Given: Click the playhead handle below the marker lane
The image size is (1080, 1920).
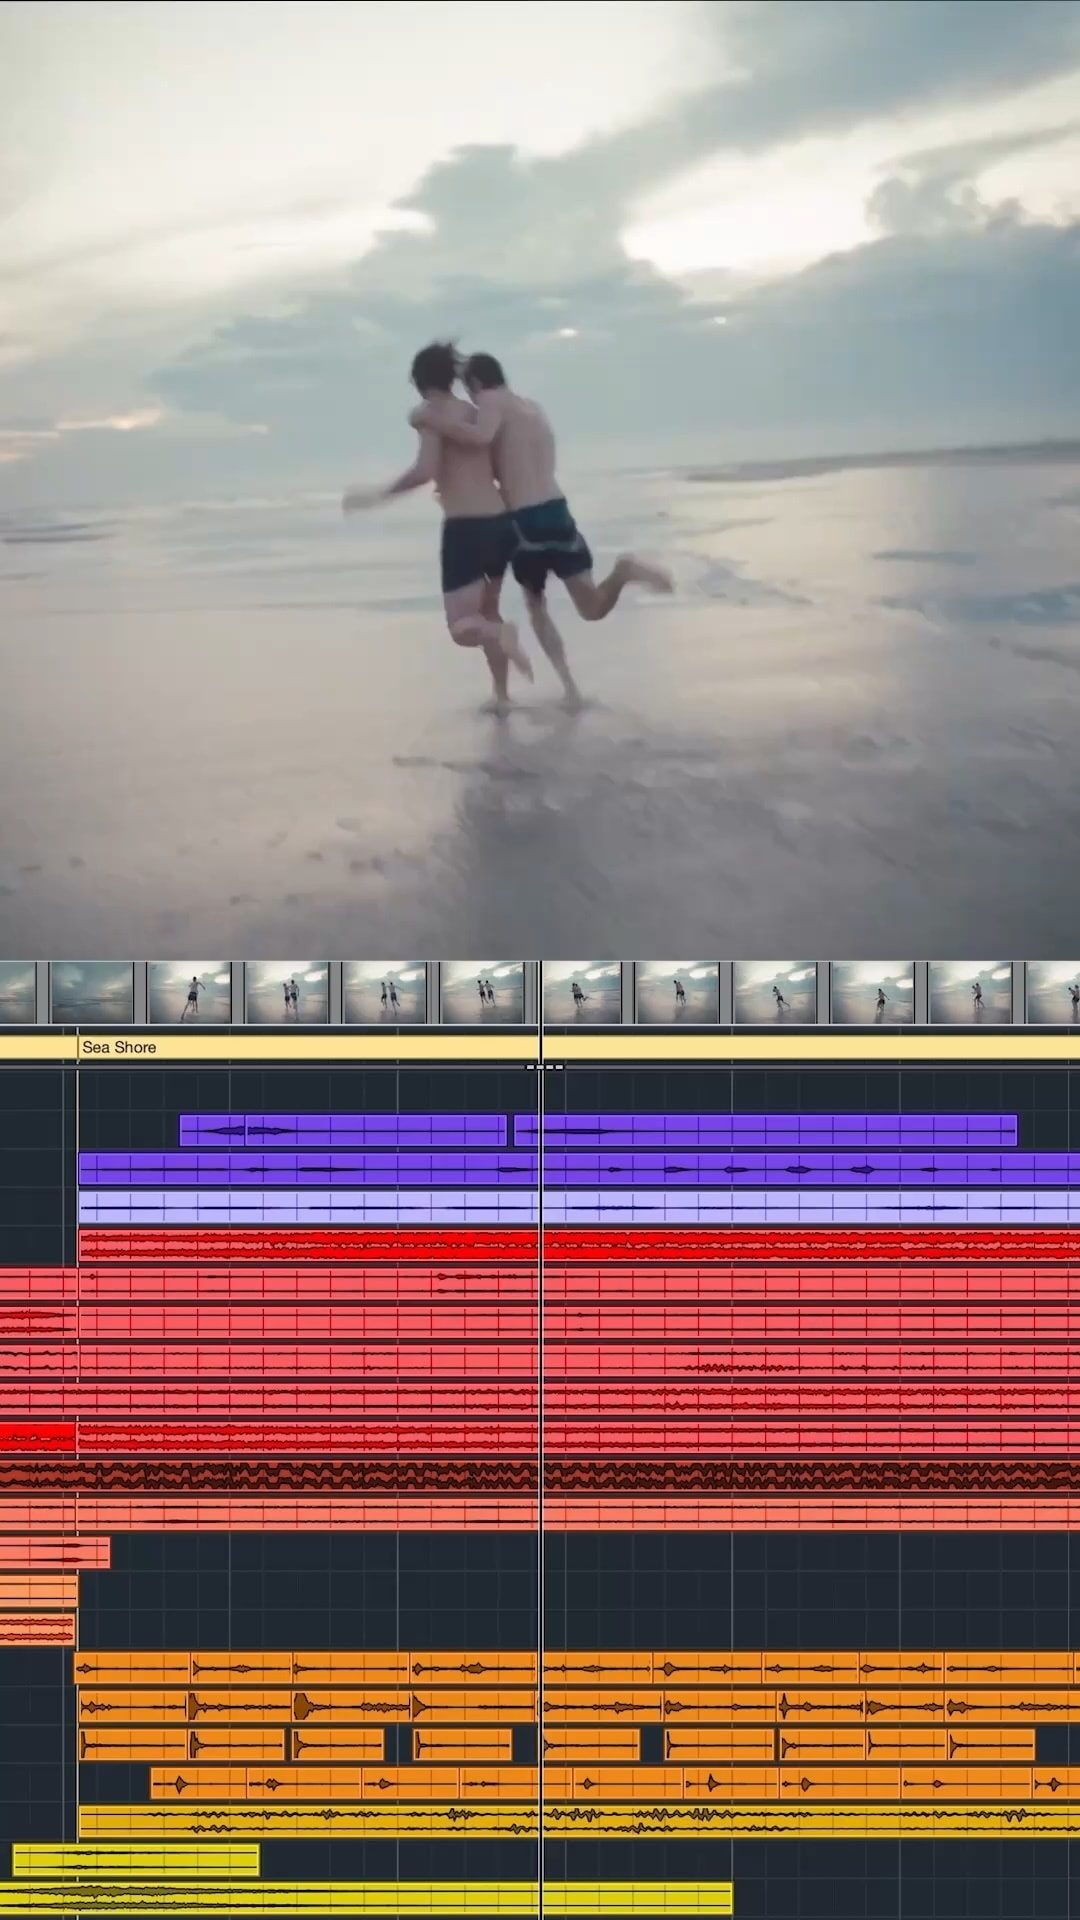Looking at the screenshot, I should point(545,1067).
